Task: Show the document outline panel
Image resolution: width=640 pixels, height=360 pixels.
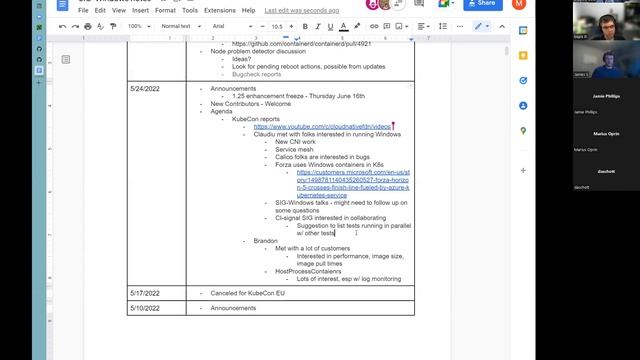Action: tap(66, 60)
